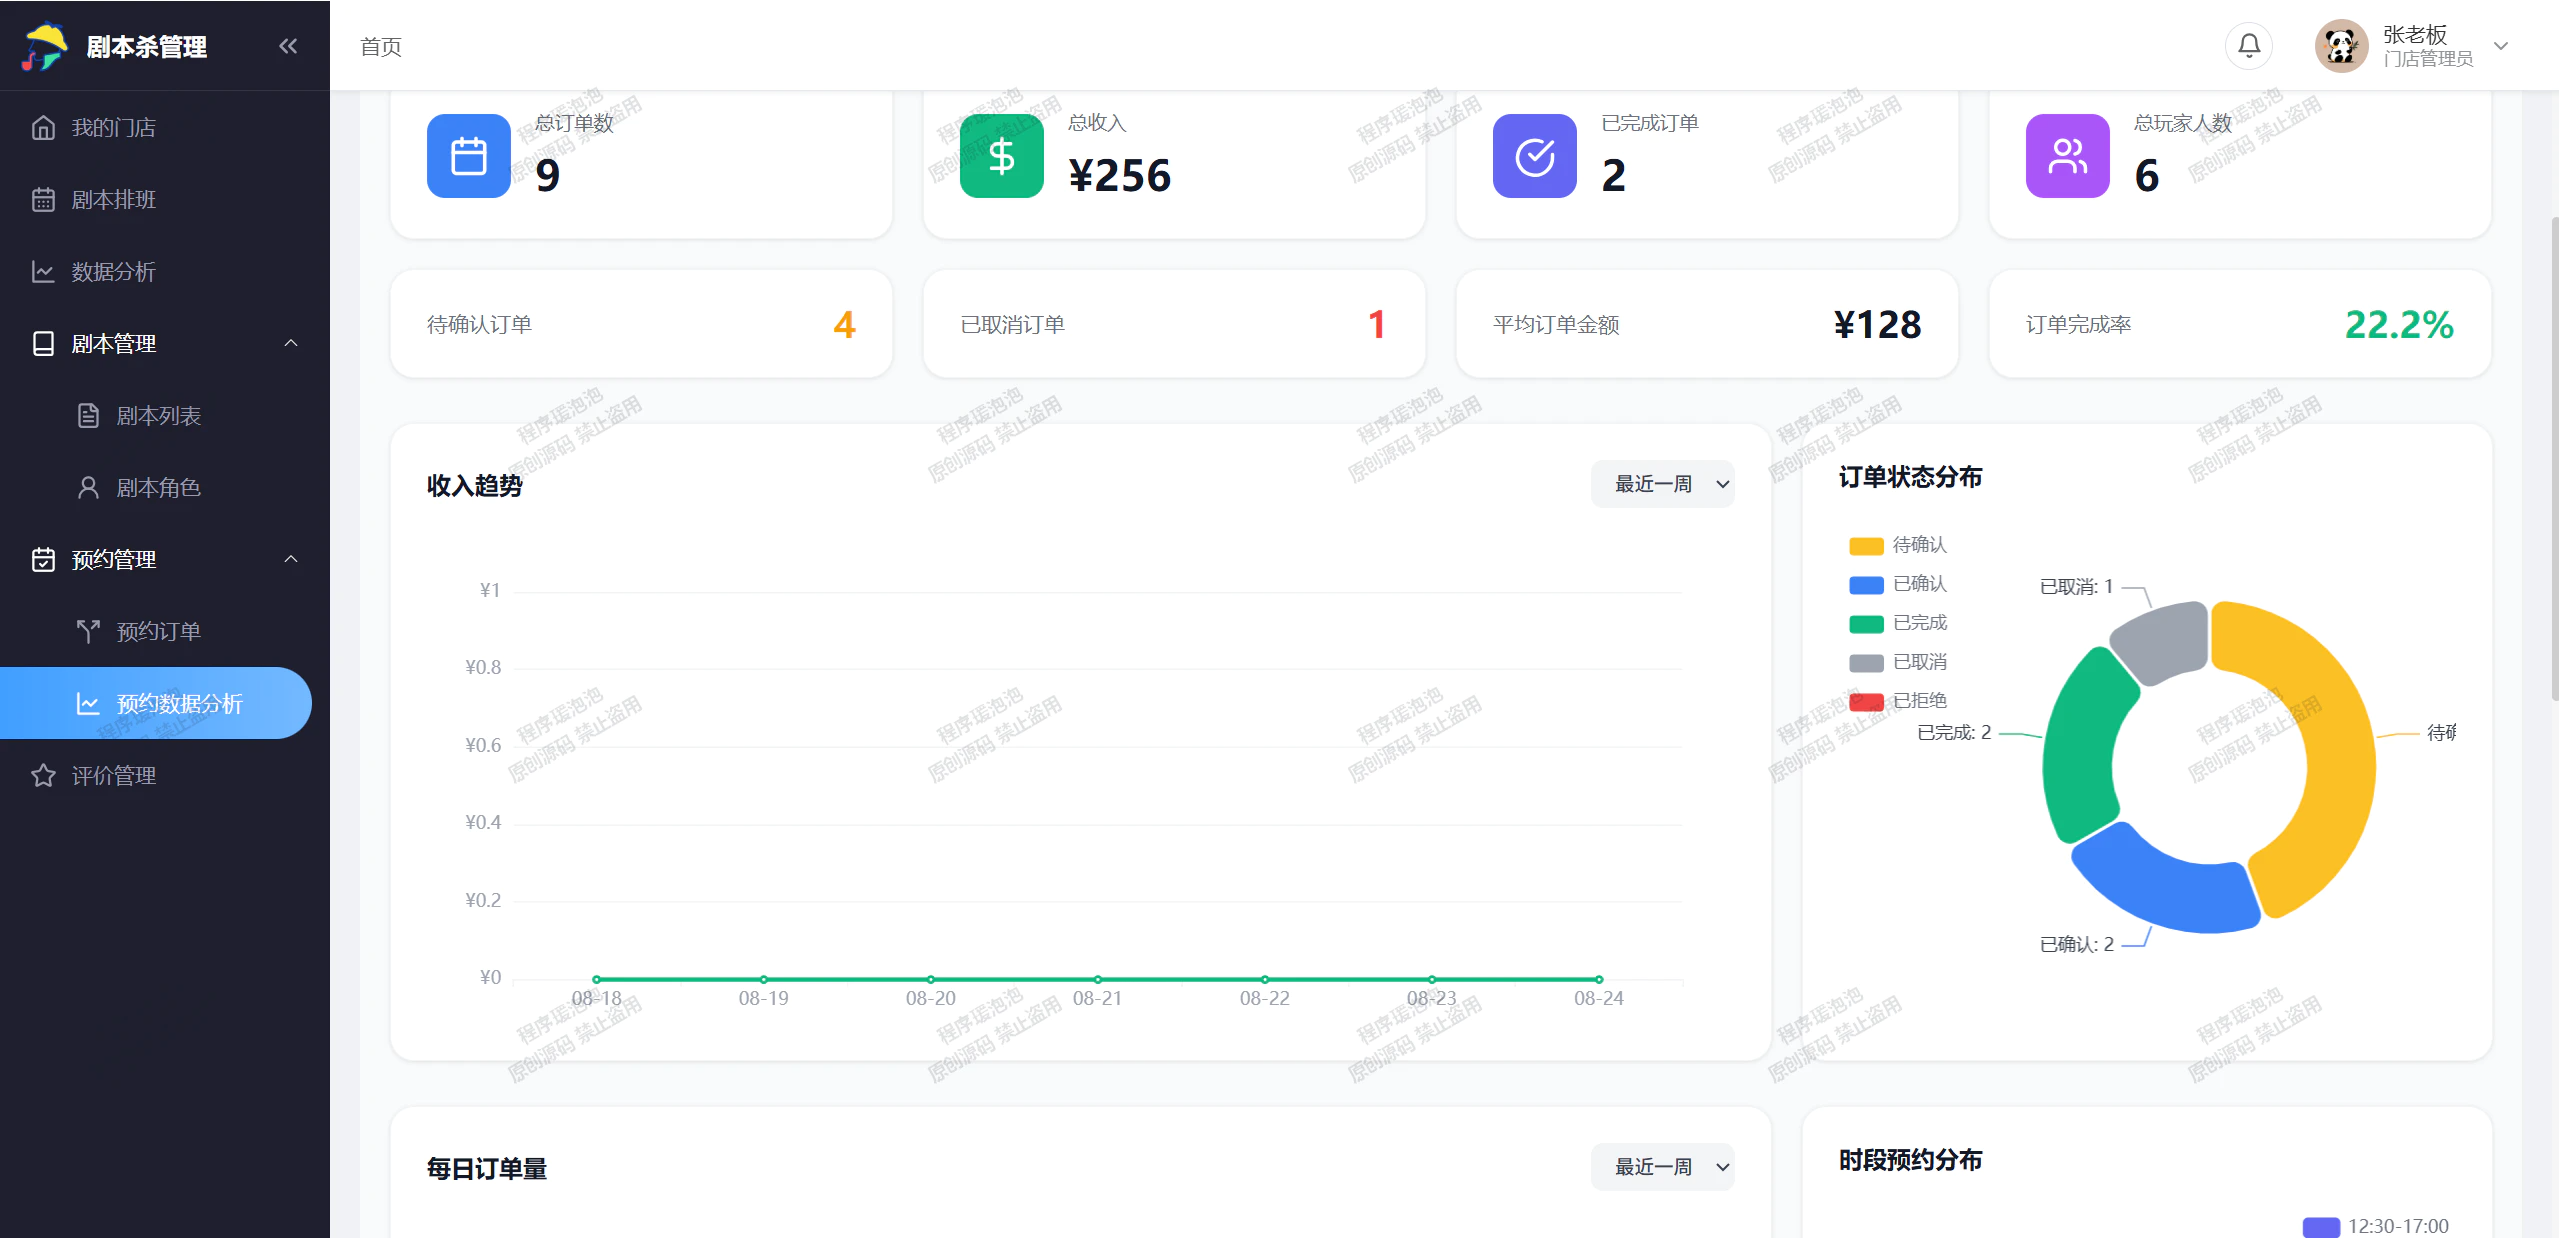The width and height of the screenshot is (2559, 1238).
Task: Open the notification bell
Action: coord(2249,46)
